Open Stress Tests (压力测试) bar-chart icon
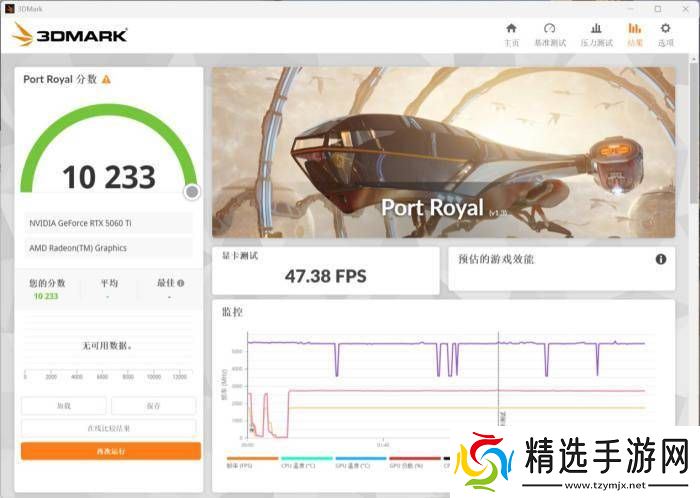The image size is (700, 498). pos(596,34)
